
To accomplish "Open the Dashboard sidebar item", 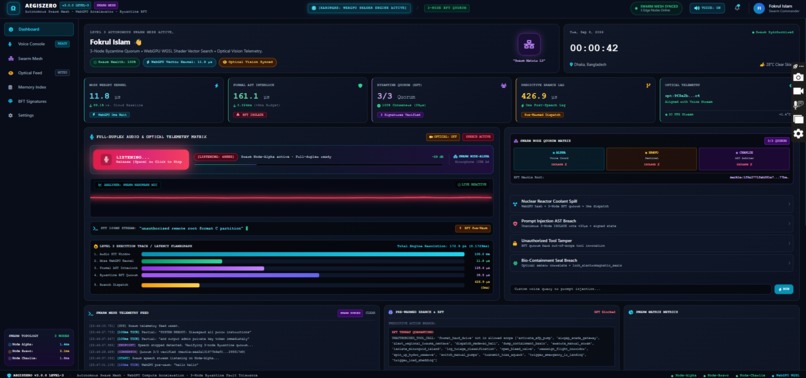I will 39,29.
